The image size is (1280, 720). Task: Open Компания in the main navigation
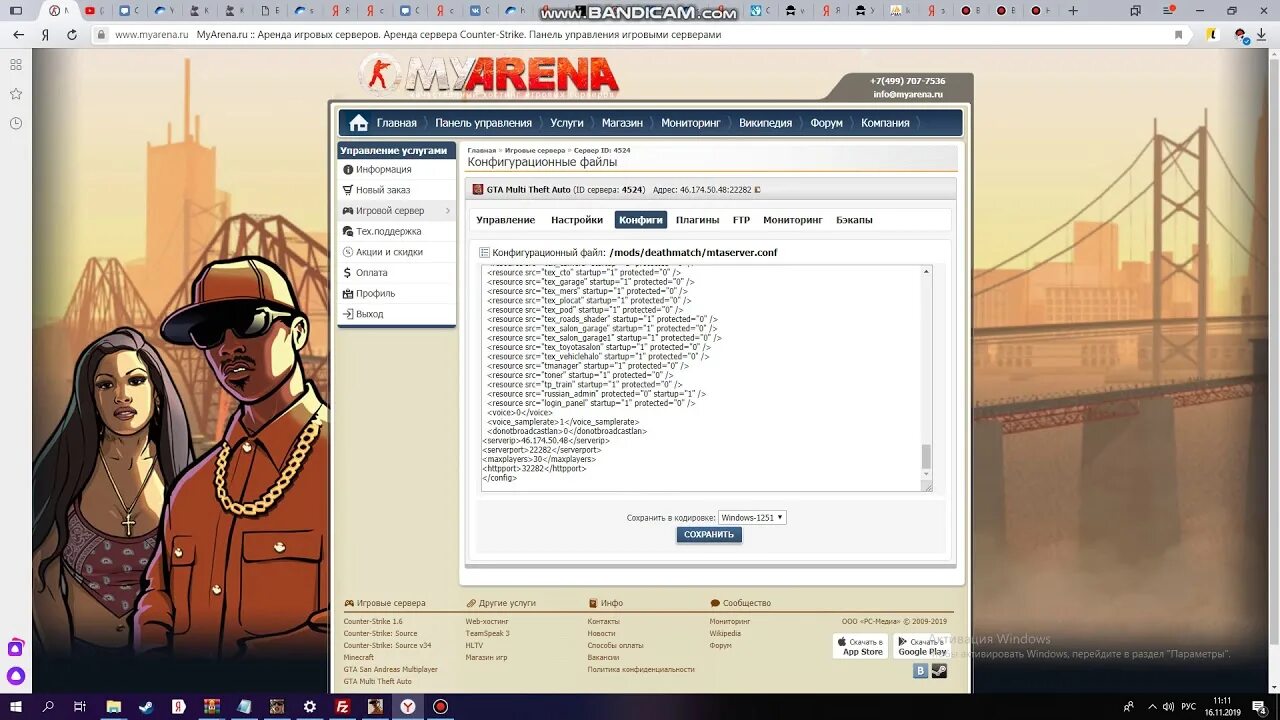885,123
